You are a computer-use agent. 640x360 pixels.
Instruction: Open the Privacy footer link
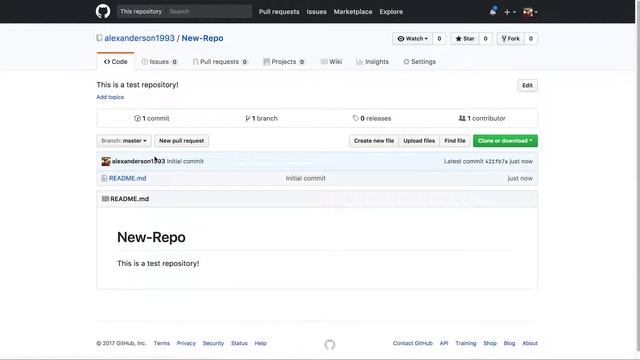[186, 343]
